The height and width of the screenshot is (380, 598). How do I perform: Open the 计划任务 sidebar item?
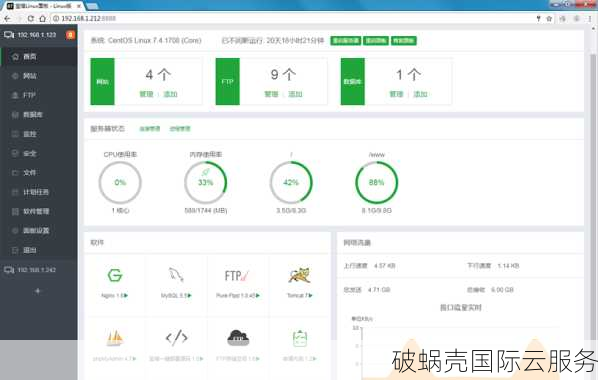coord(38,192)
